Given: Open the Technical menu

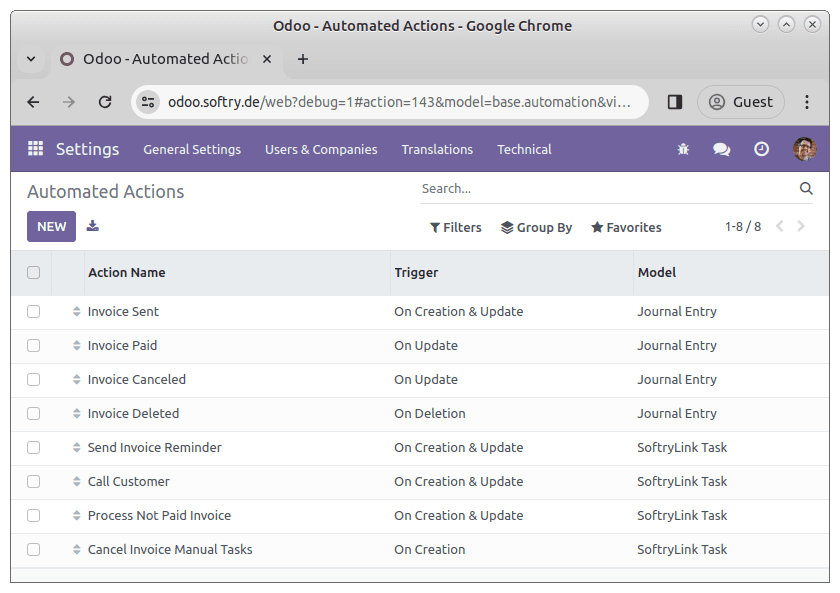Looking at the screenshot, I should [524, 149].
